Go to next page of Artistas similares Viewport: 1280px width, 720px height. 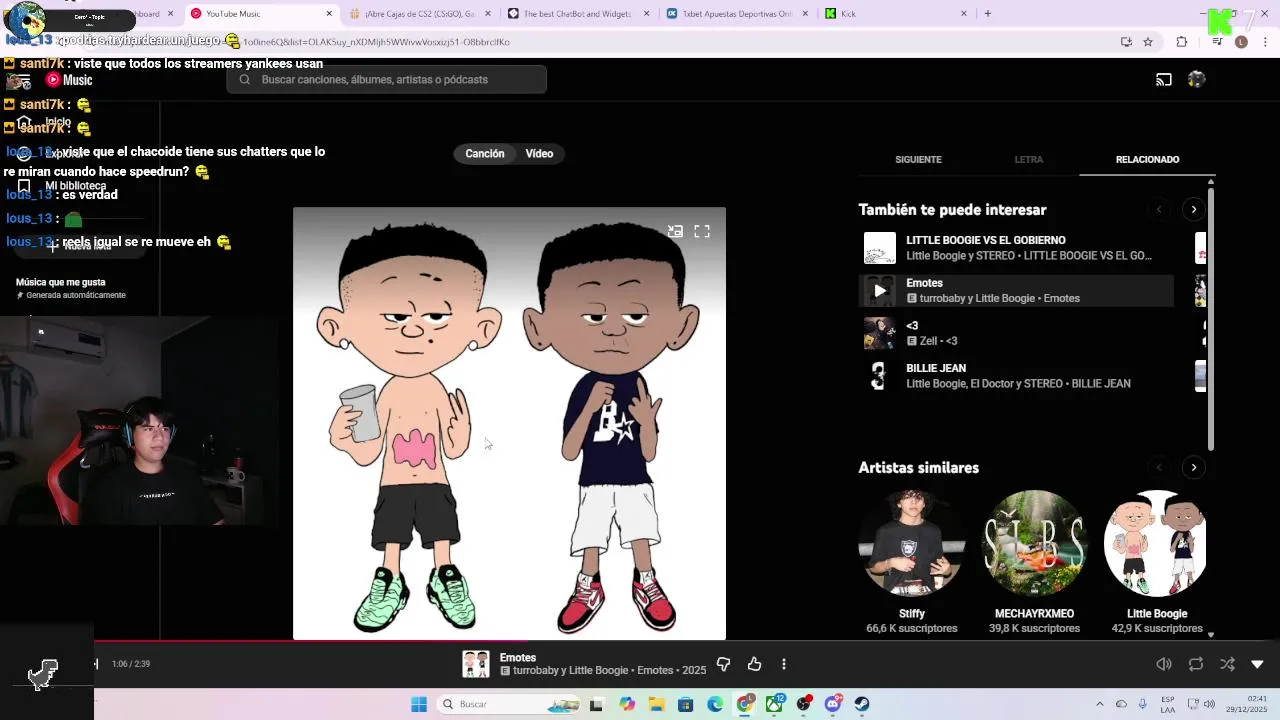[1193, 468]
